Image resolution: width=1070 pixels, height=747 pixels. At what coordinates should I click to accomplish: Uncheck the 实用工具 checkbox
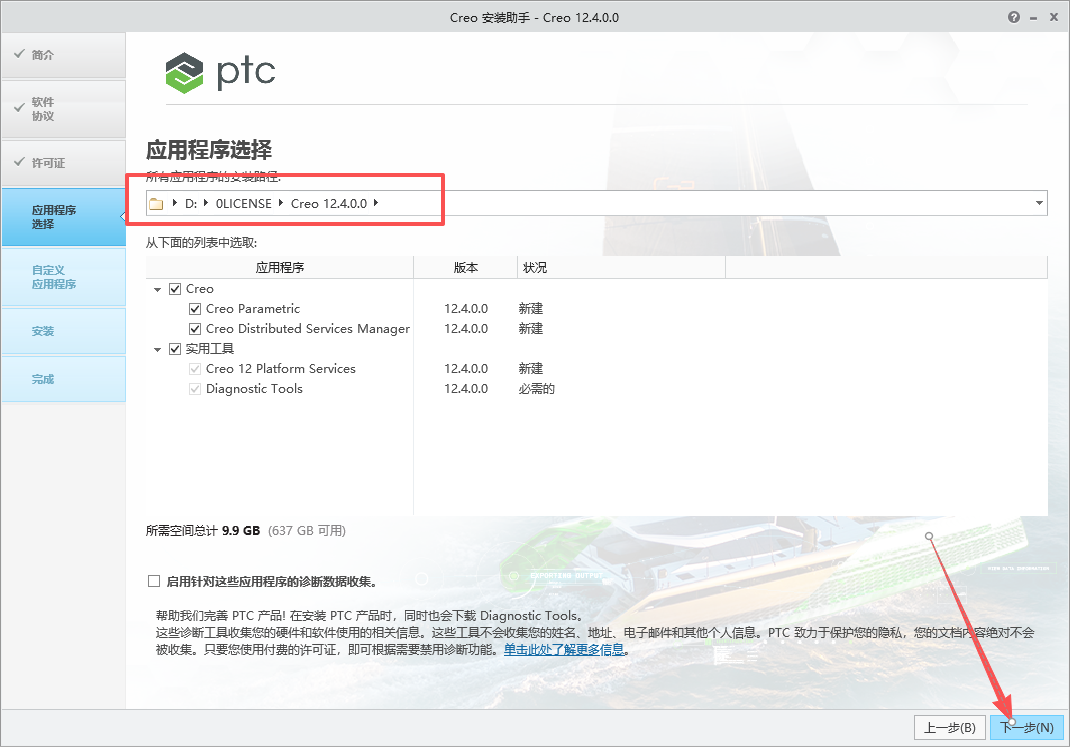pyautogui.click(x=175, y=348)
